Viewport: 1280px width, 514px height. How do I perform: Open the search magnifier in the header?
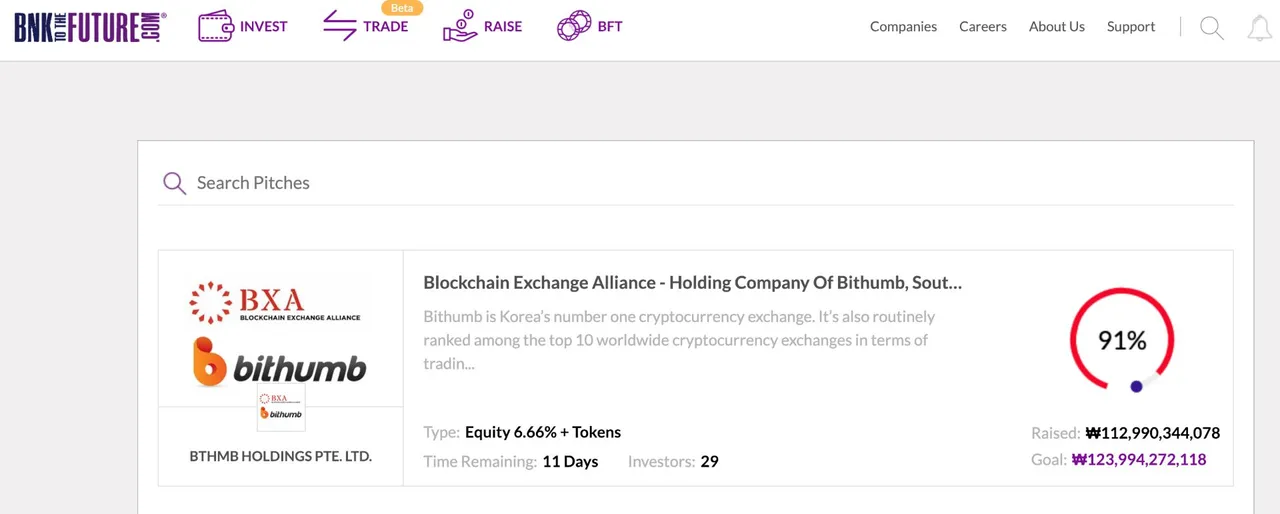coord(1211,28)
